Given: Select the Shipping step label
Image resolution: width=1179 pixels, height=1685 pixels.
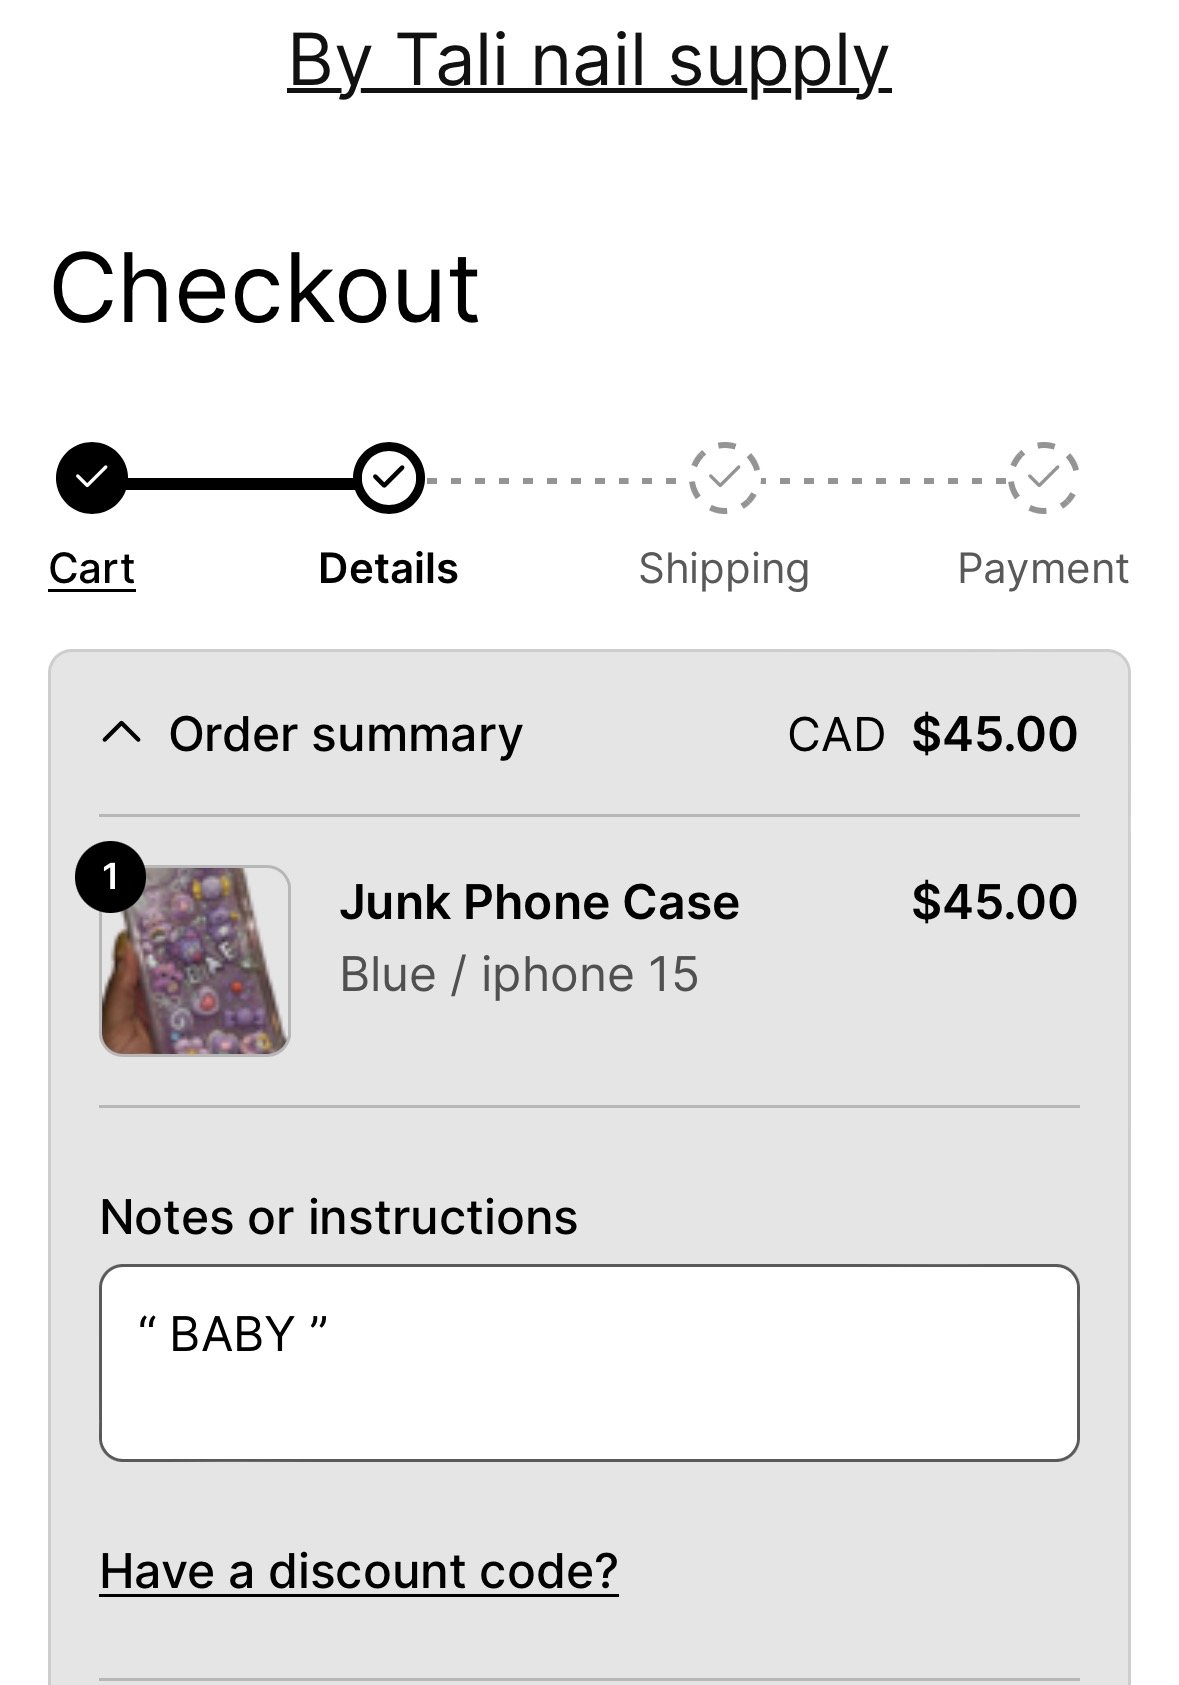Looking at the screenshot, I should 724,569.
